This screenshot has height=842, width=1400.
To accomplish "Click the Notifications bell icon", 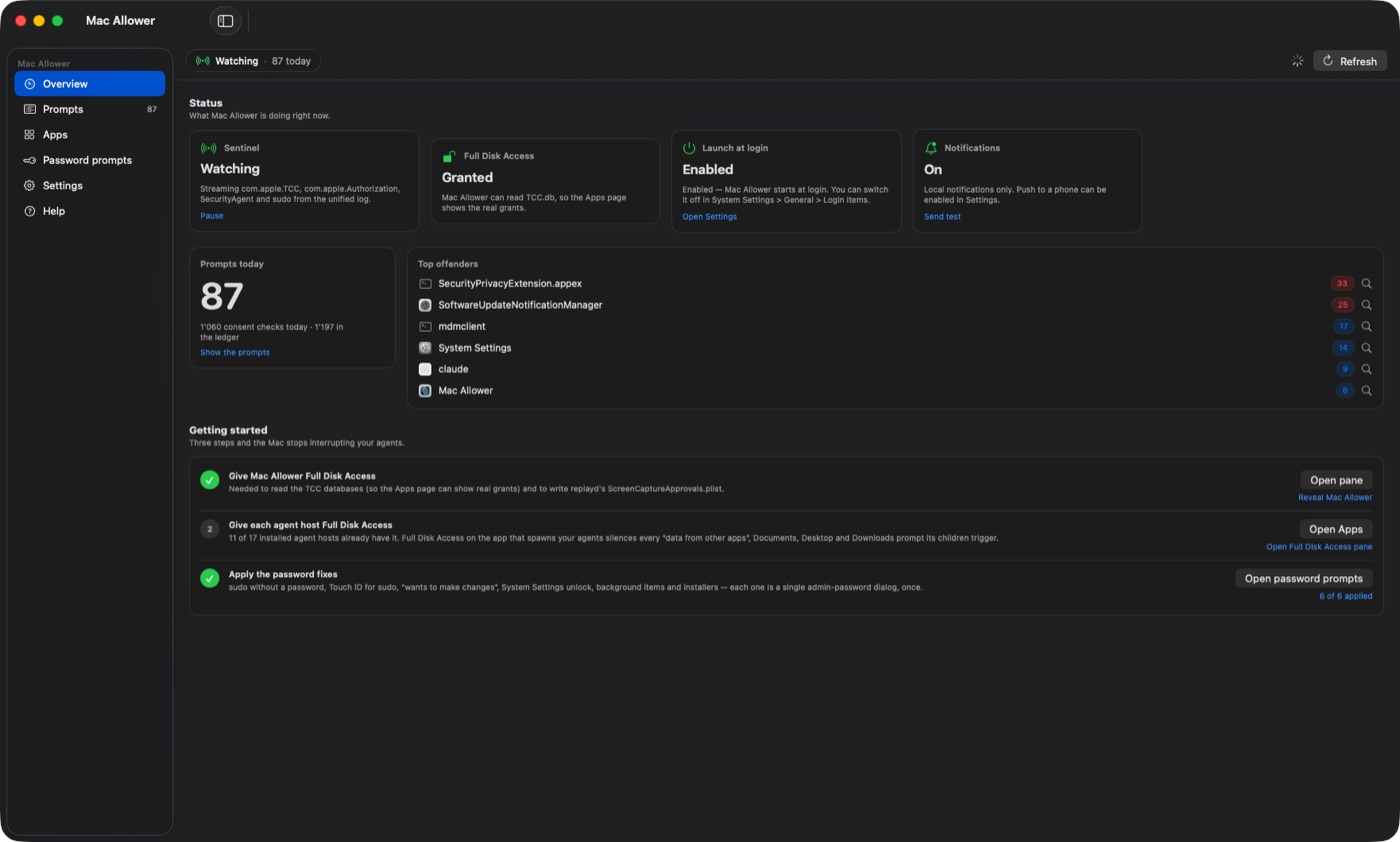I will pyautogui.click(x=931, y=148).
